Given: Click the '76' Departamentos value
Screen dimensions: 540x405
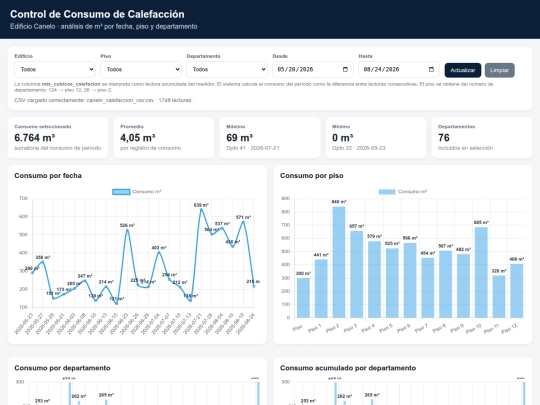Looking at the screenshot, I should pos(444,138).
